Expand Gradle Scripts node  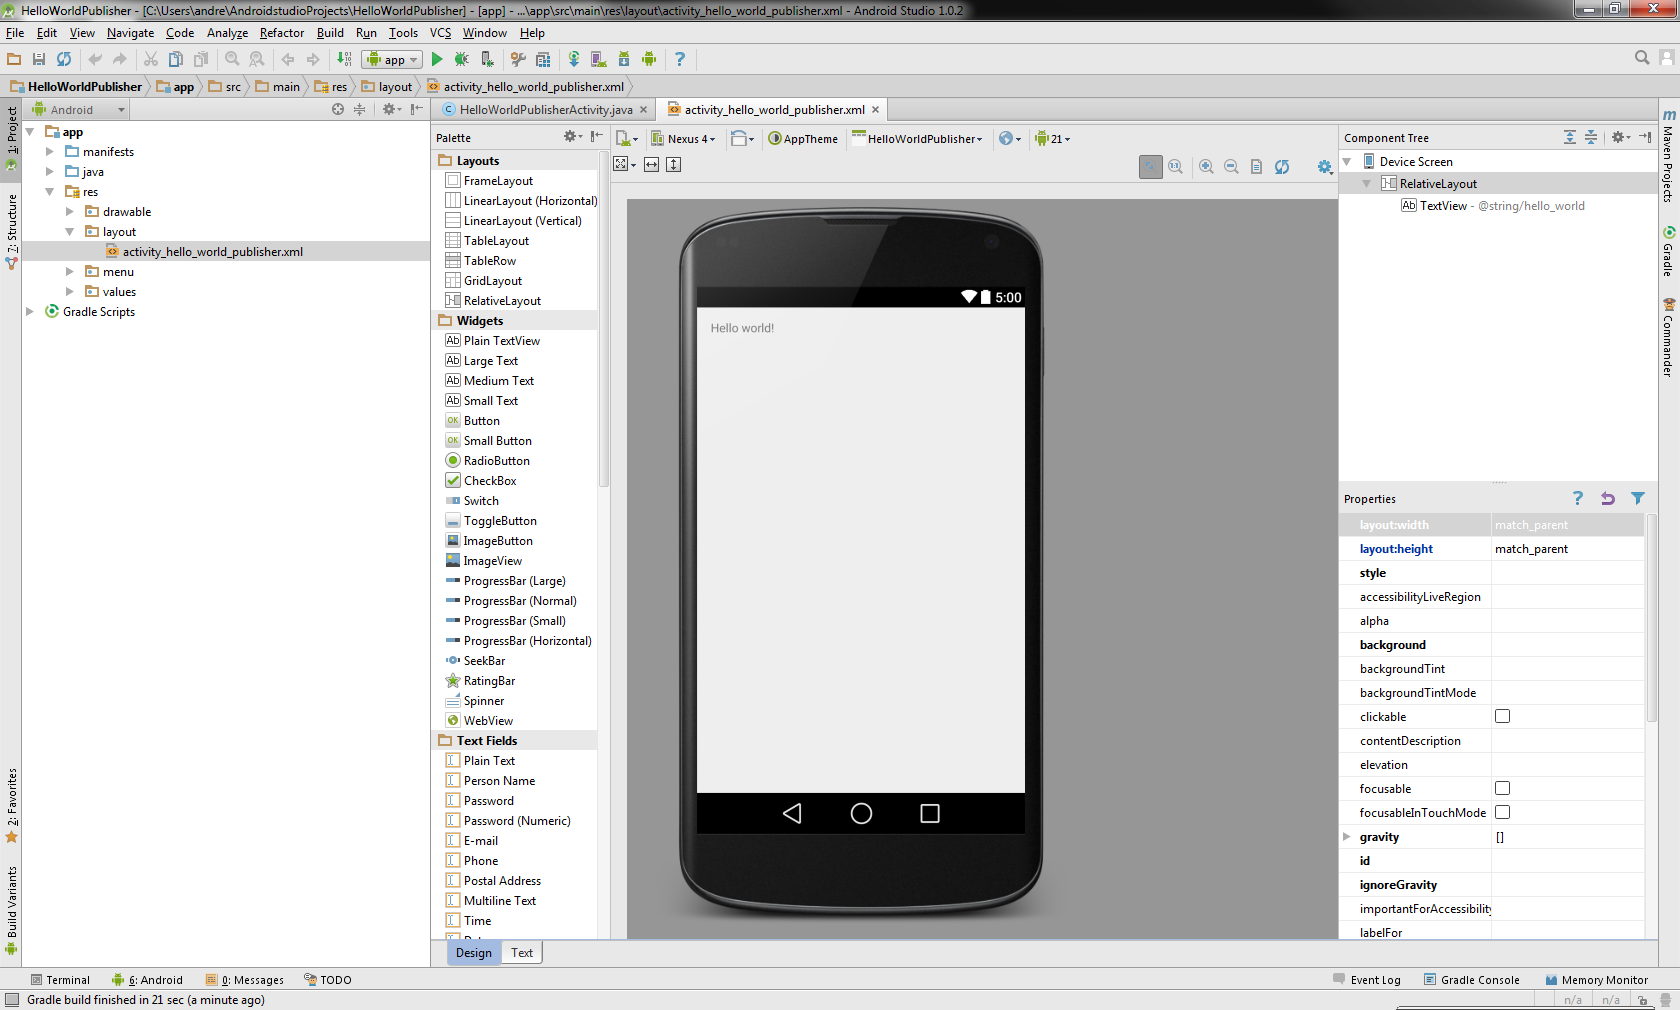pyautogui.click(x=30, y=312)
